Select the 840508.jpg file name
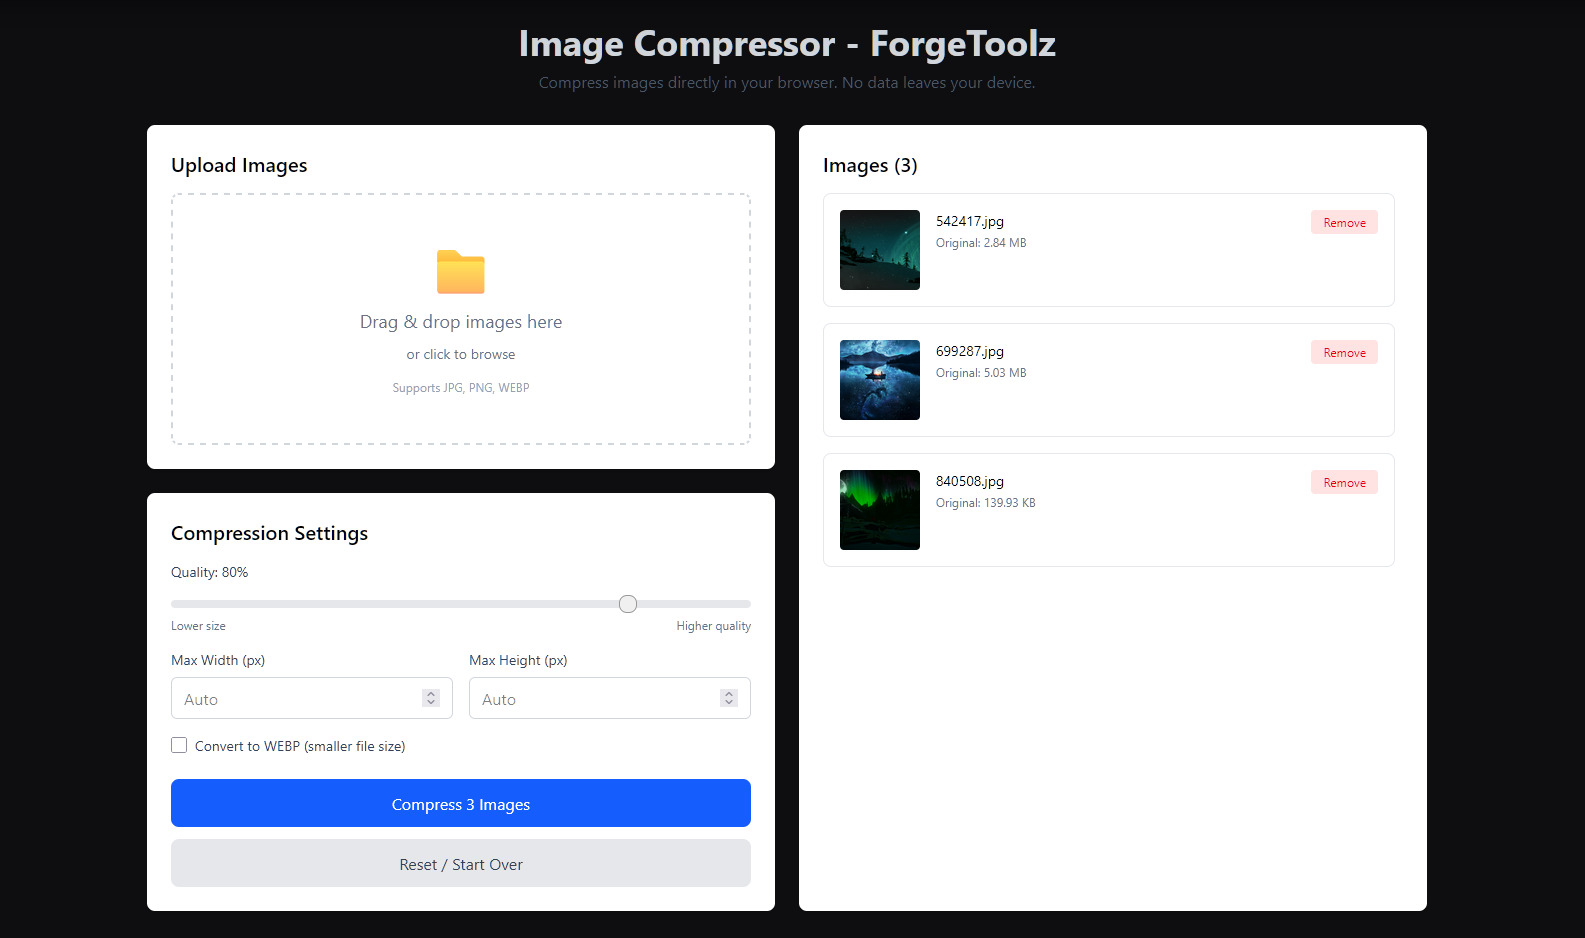The height and width of the screenshot is (938, 1585). [970, 481]
